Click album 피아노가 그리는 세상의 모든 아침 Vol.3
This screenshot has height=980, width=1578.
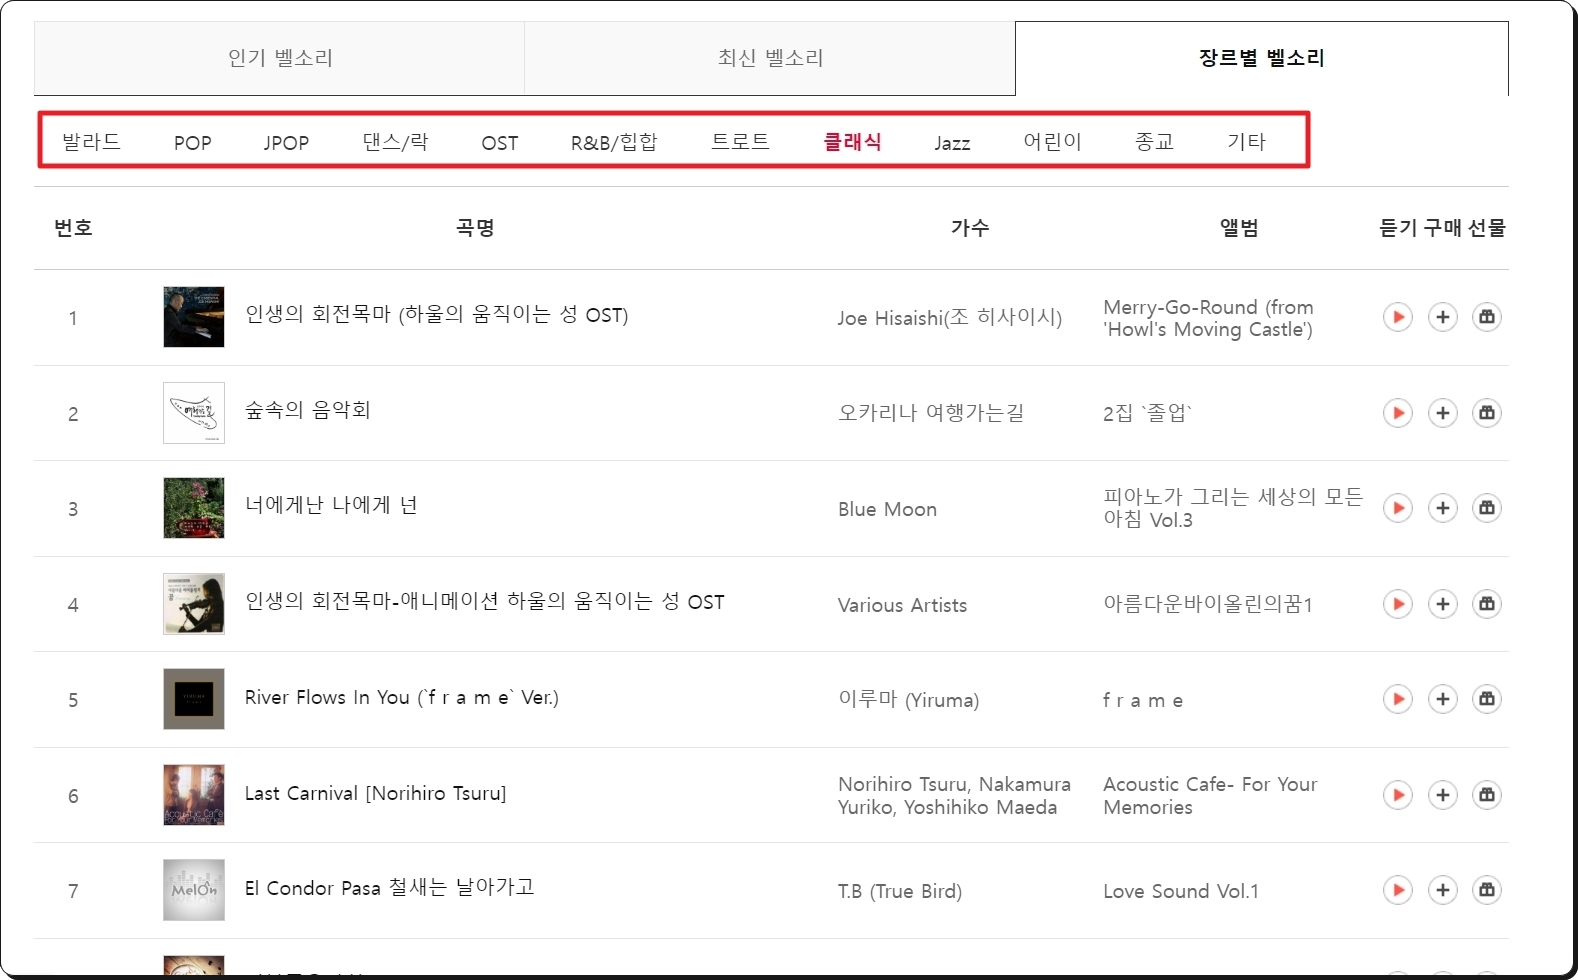coord(1233,508)
